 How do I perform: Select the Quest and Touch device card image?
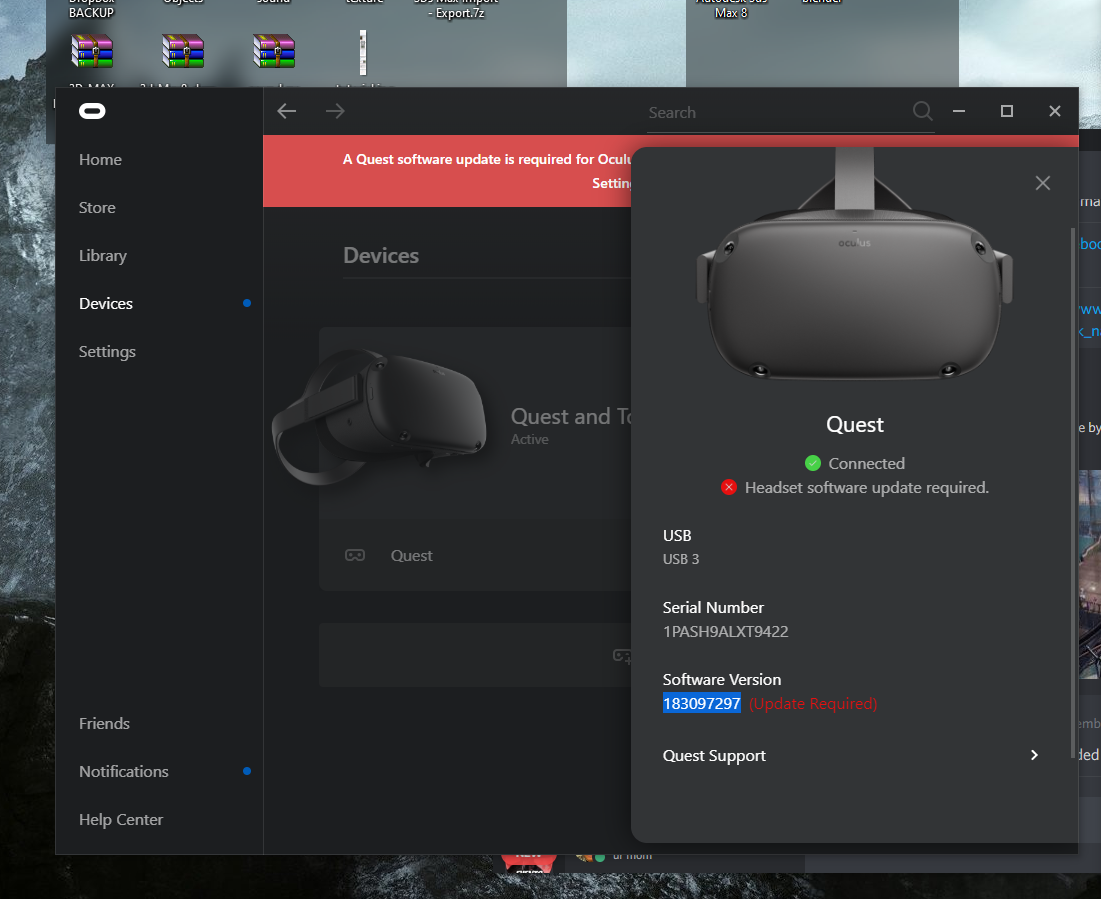[x=379, y=416]
